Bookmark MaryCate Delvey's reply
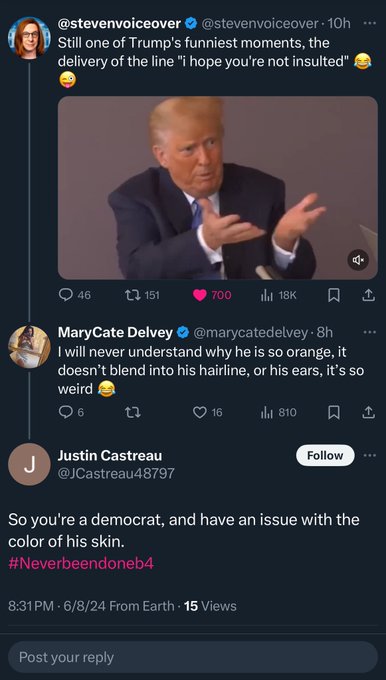Screen dimensions: 386x680 (x=333, y=412)
